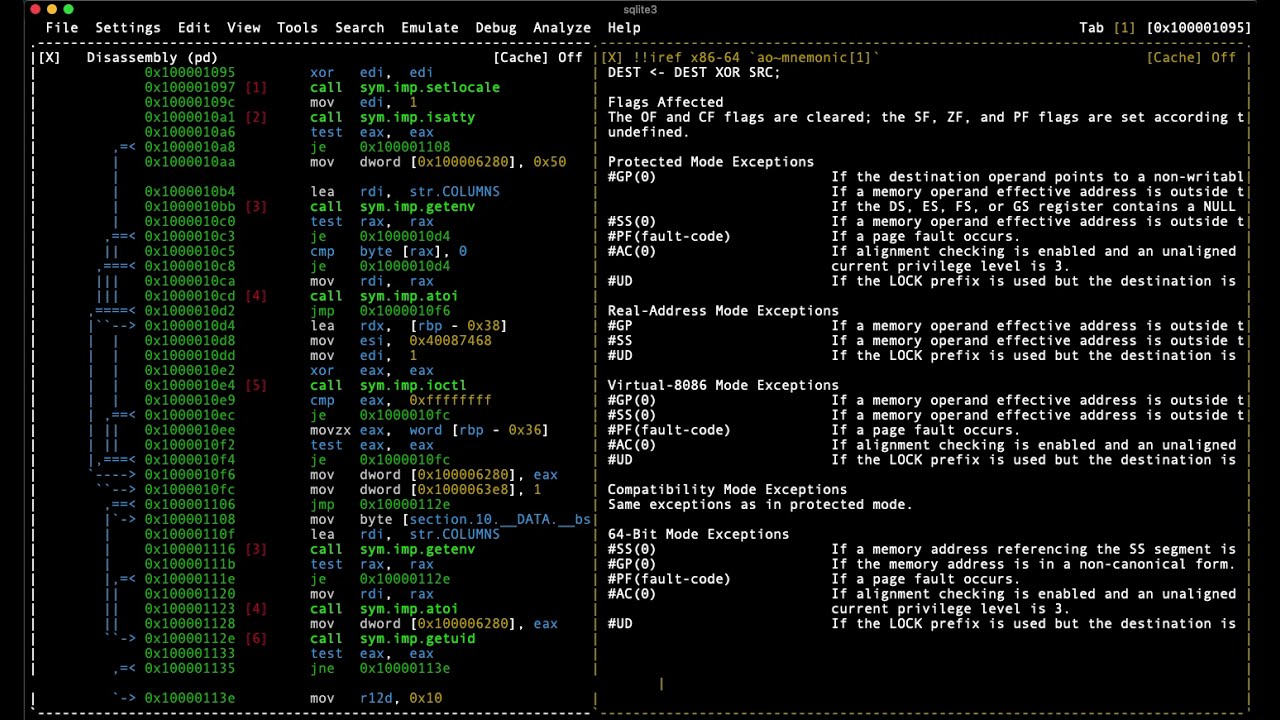Screen dimensions: 1280x720
Task: Click the red [5] xref marker
Action: 256,386
